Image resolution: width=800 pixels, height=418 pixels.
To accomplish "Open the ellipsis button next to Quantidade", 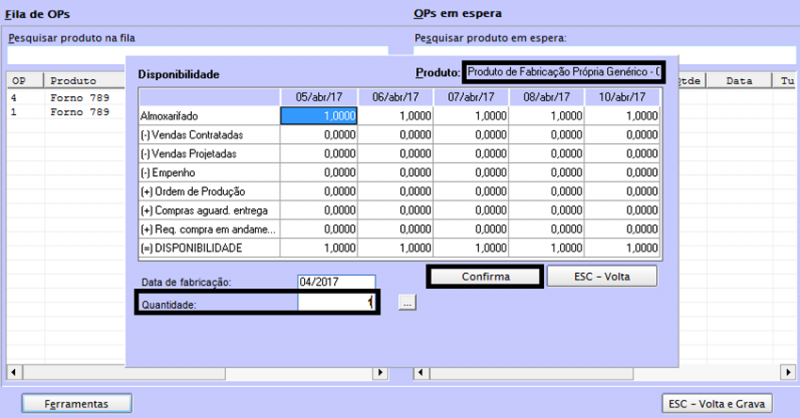I will coord(407,303).
